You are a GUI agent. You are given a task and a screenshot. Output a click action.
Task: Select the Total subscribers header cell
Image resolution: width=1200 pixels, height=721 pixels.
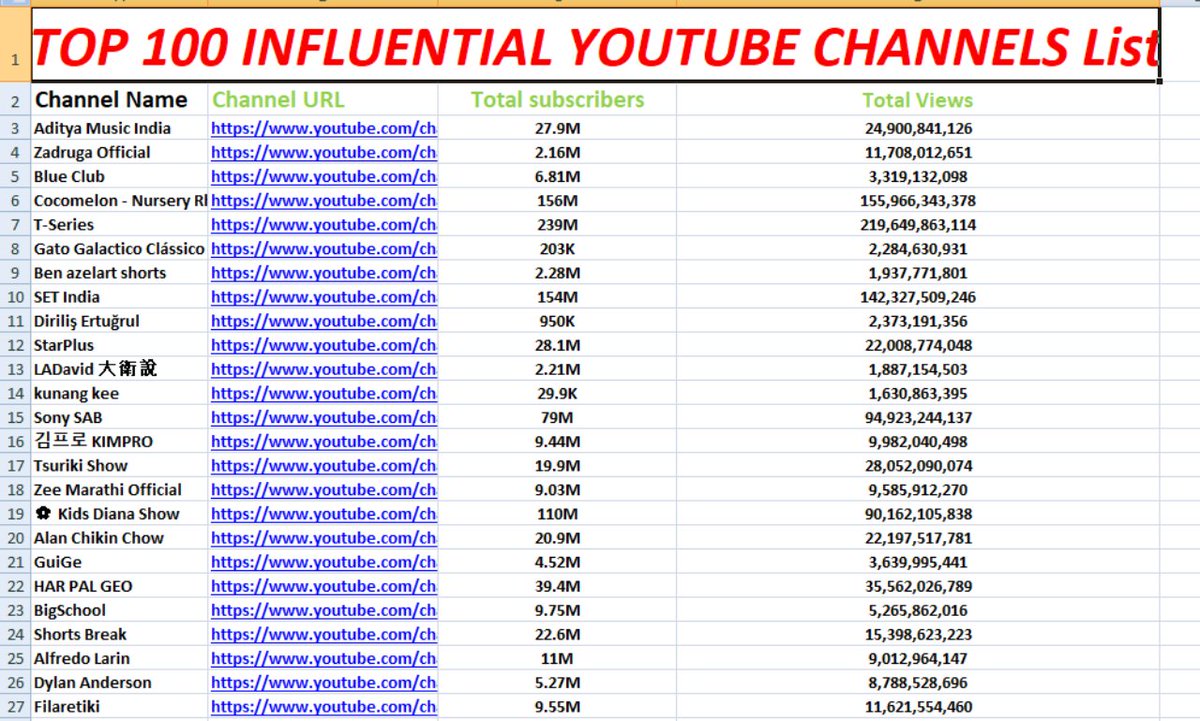[557, 100]
